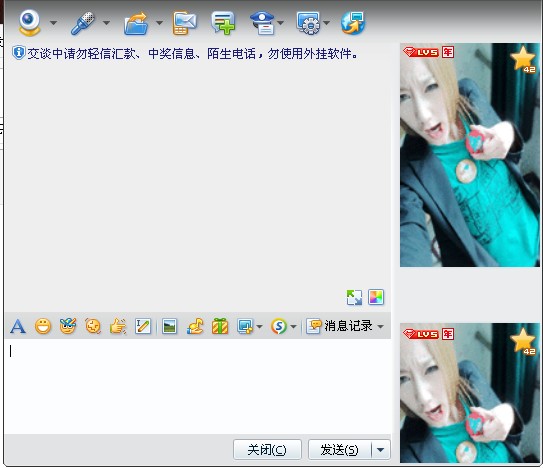
Task: Open handwriting input pencil icon
Action: point(143,326)
